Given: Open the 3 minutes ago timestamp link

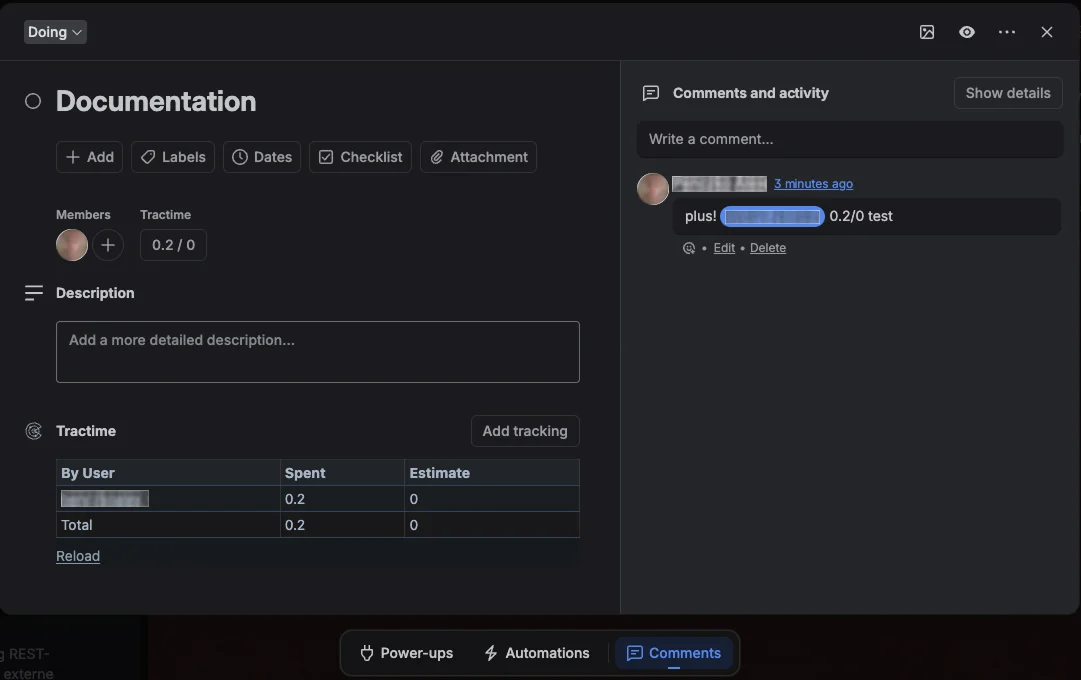Looking at the screenshot, I should click(x=814, y=183).
